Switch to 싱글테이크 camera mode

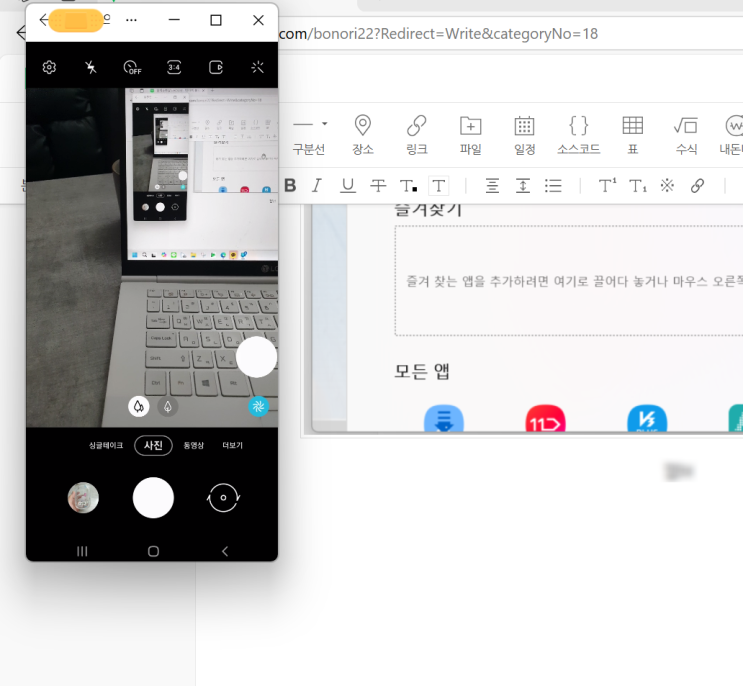(x=106, y=445)
